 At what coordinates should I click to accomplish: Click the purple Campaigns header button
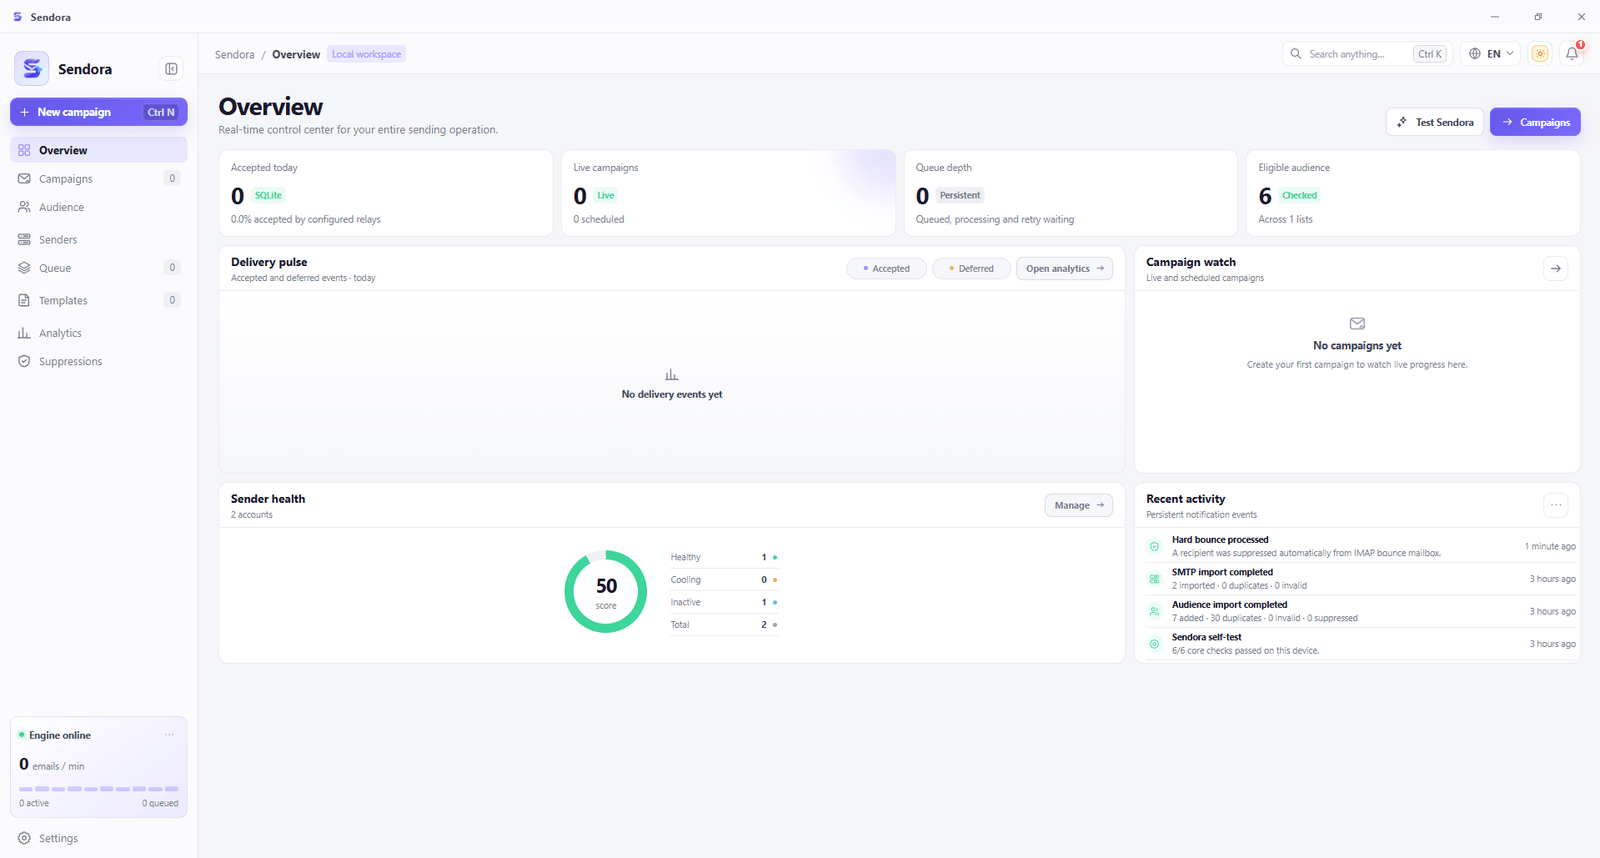[x=1535, y=122]
